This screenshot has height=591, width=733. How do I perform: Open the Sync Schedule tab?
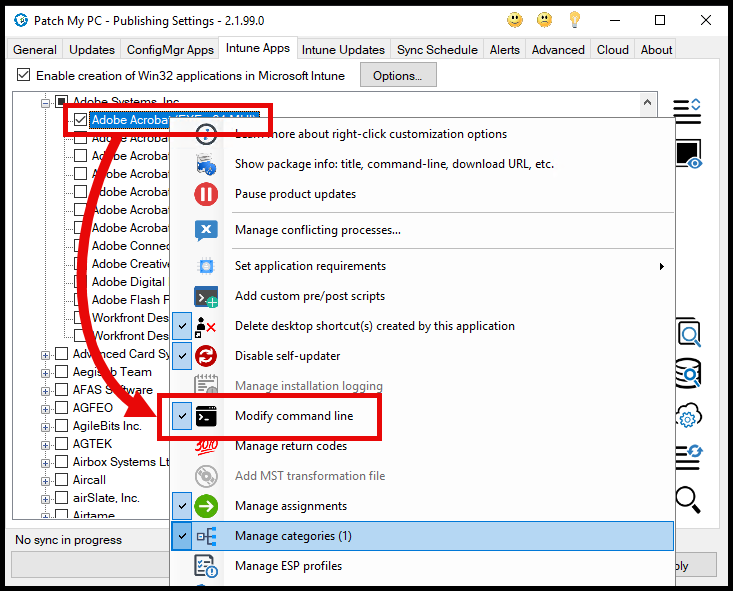tap(437, 50)
